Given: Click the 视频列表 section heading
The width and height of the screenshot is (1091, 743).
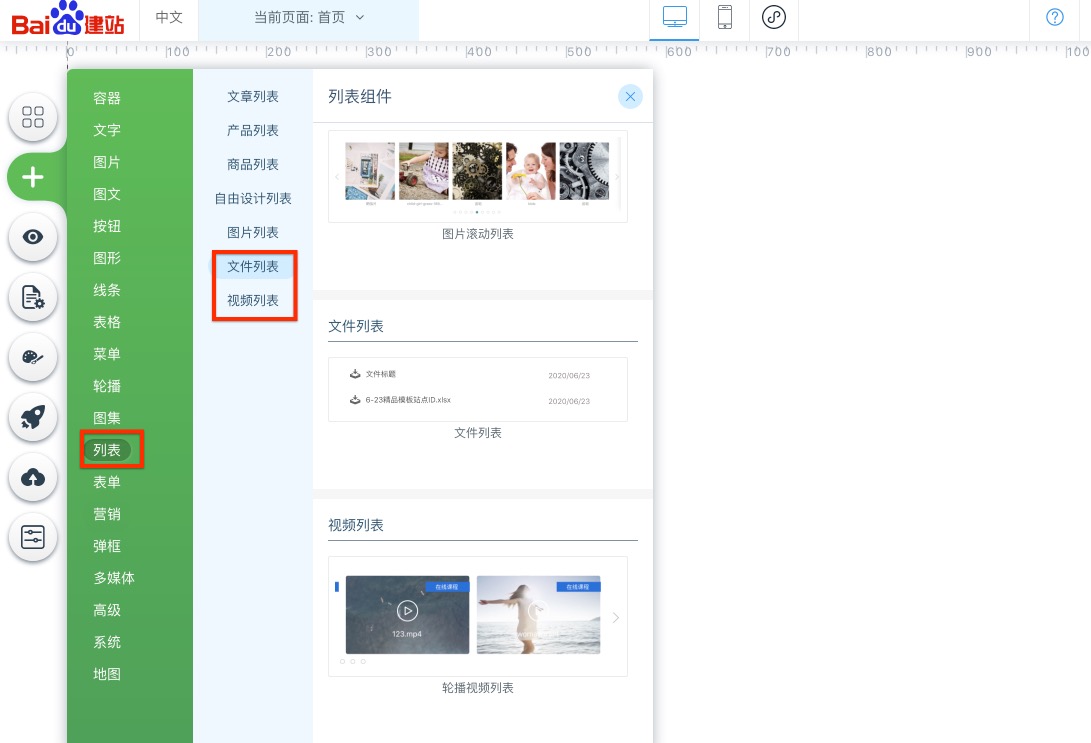Looking at the screenshot, I should click(356, 525).
